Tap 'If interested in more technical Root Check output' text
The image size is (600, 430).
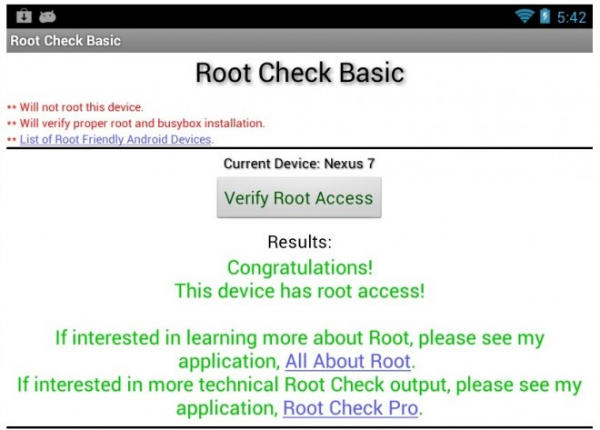(x=233, y=384)
